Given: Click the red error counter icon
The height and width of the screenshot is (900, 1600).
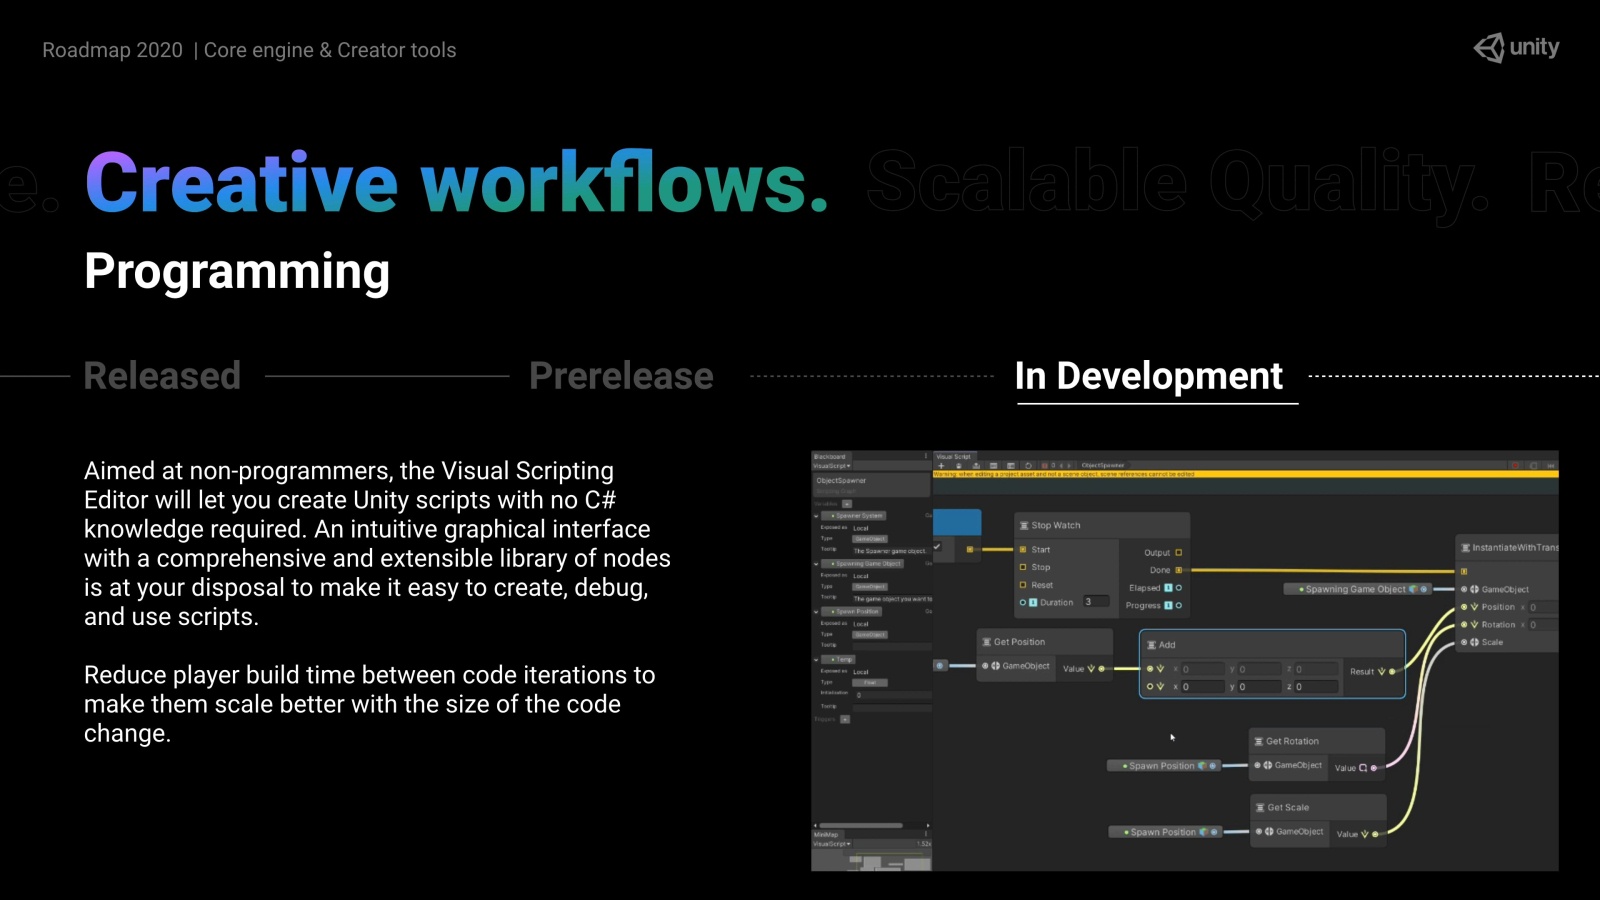Looking at the screenshot, I should click(1045, 466).
